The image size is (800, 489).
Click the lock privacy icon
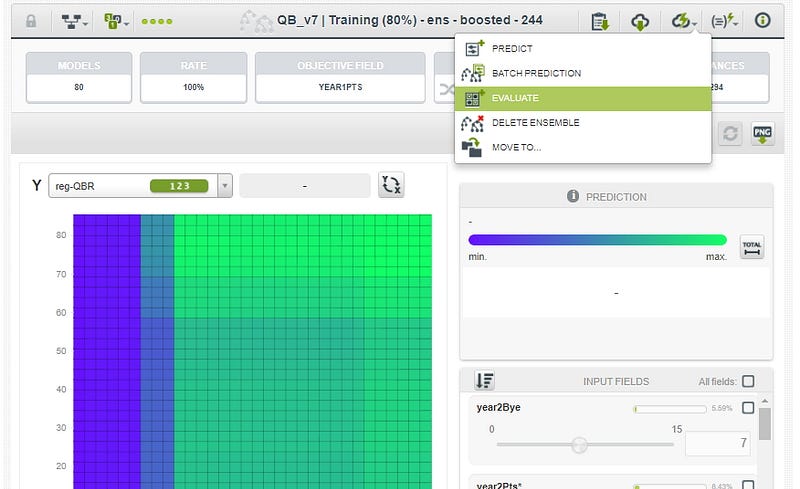pyautogui.click(x=31, y=21)
